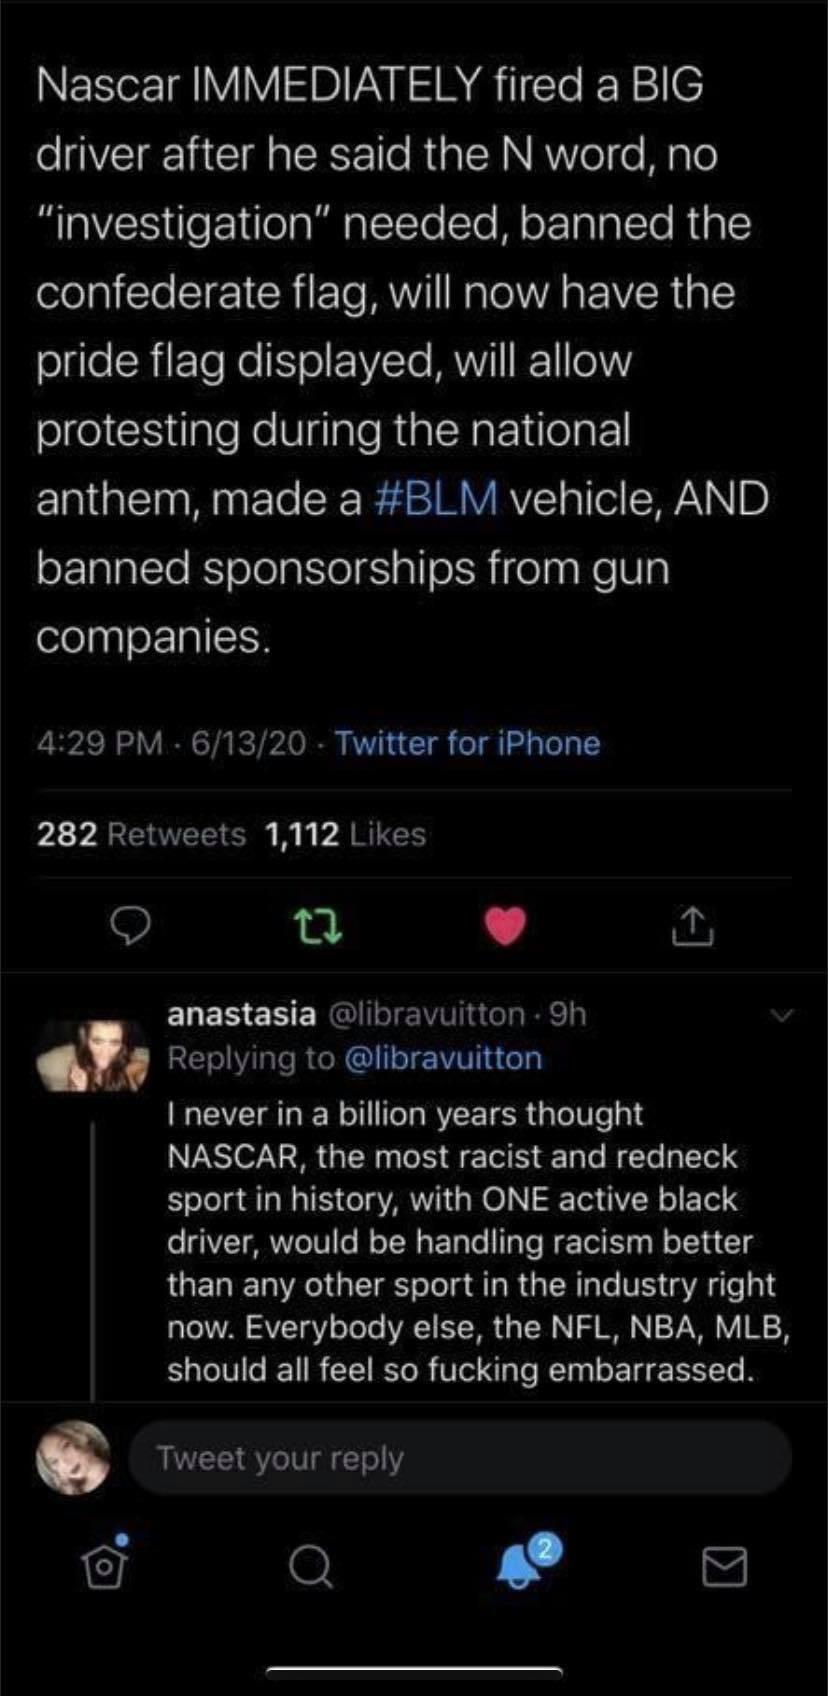Expand the reply options chevron

[782, 1016]
